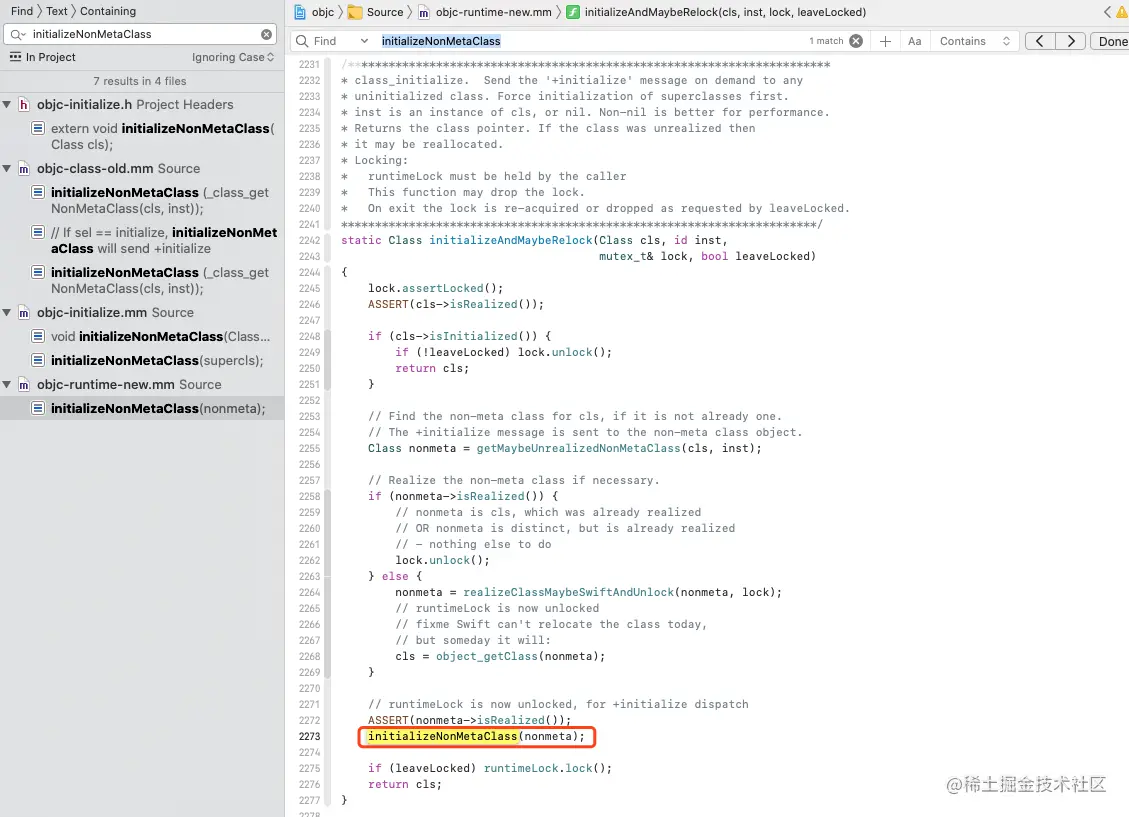Click runtimeLock.lock() on line 2275
1129x817 pixels.
point(547,768)
